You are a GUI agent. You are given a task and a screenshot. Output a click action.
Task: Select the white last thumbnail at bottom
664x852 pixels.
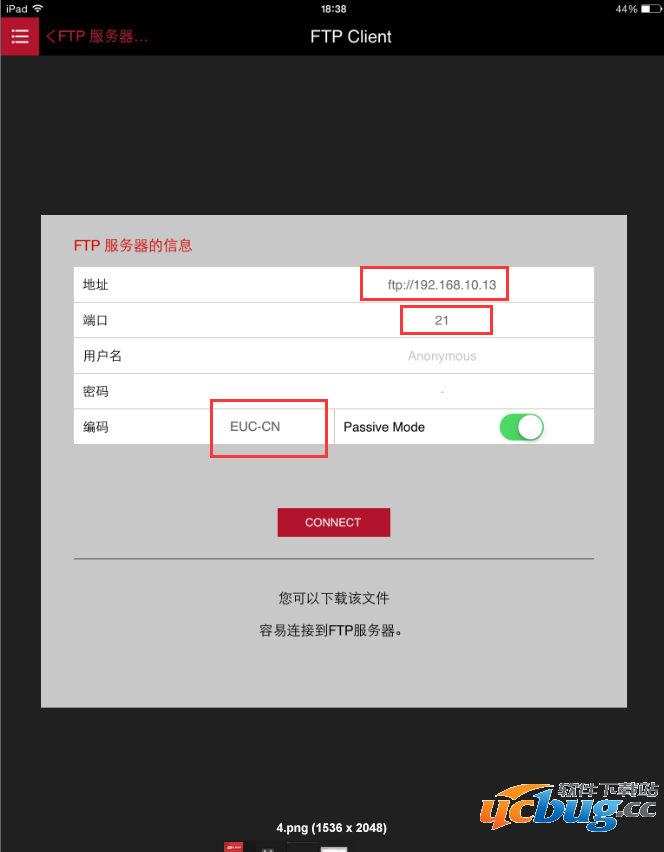pyautogui.click(x=334, y=849)
